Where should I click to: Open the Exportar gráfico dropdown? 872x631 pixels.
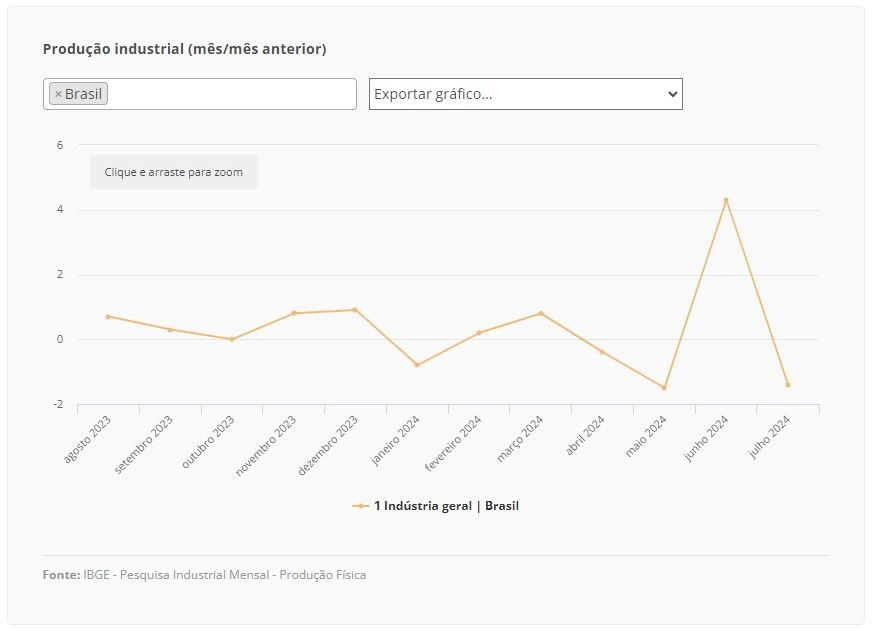(526, 94)
